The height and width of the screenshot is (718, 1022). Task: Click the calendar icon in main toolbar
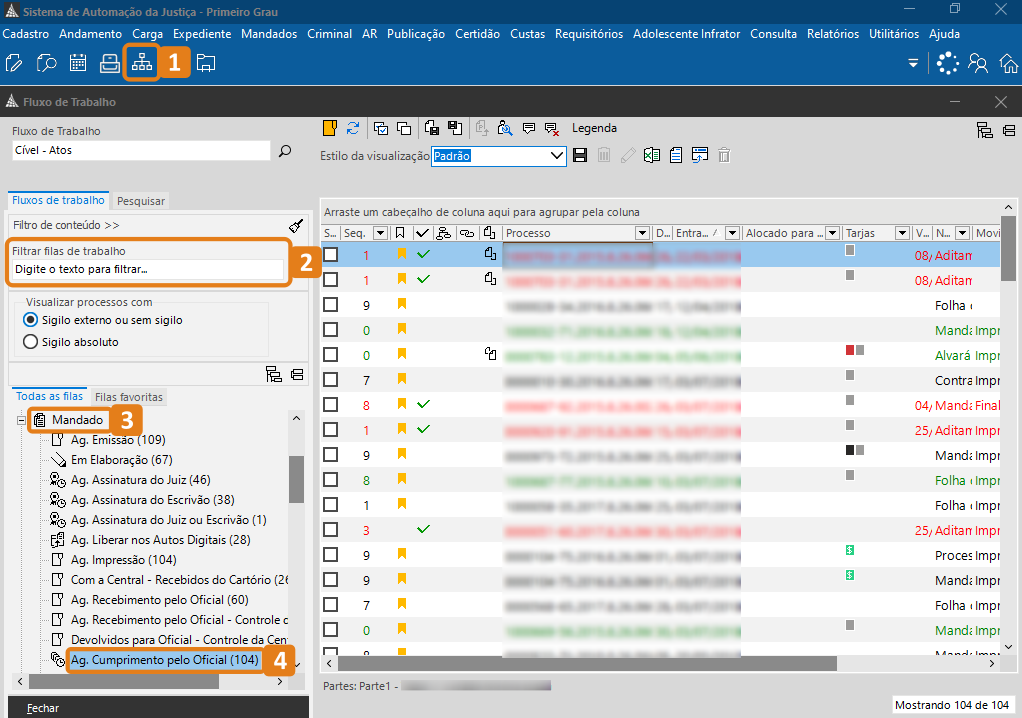78,63
